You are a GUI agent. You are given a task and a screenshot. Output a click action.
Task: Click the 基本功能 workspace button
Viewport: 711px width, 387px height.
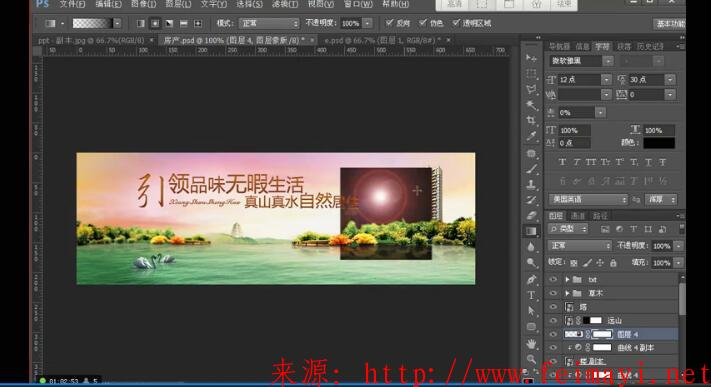click(670, 24)
